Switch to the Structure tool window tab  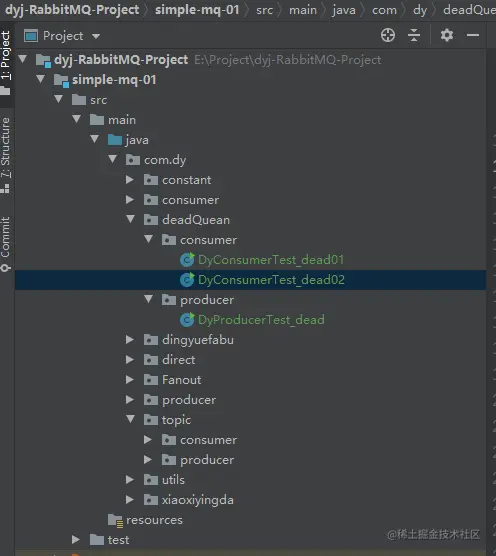pyautogui.click(x=6, y=155)
